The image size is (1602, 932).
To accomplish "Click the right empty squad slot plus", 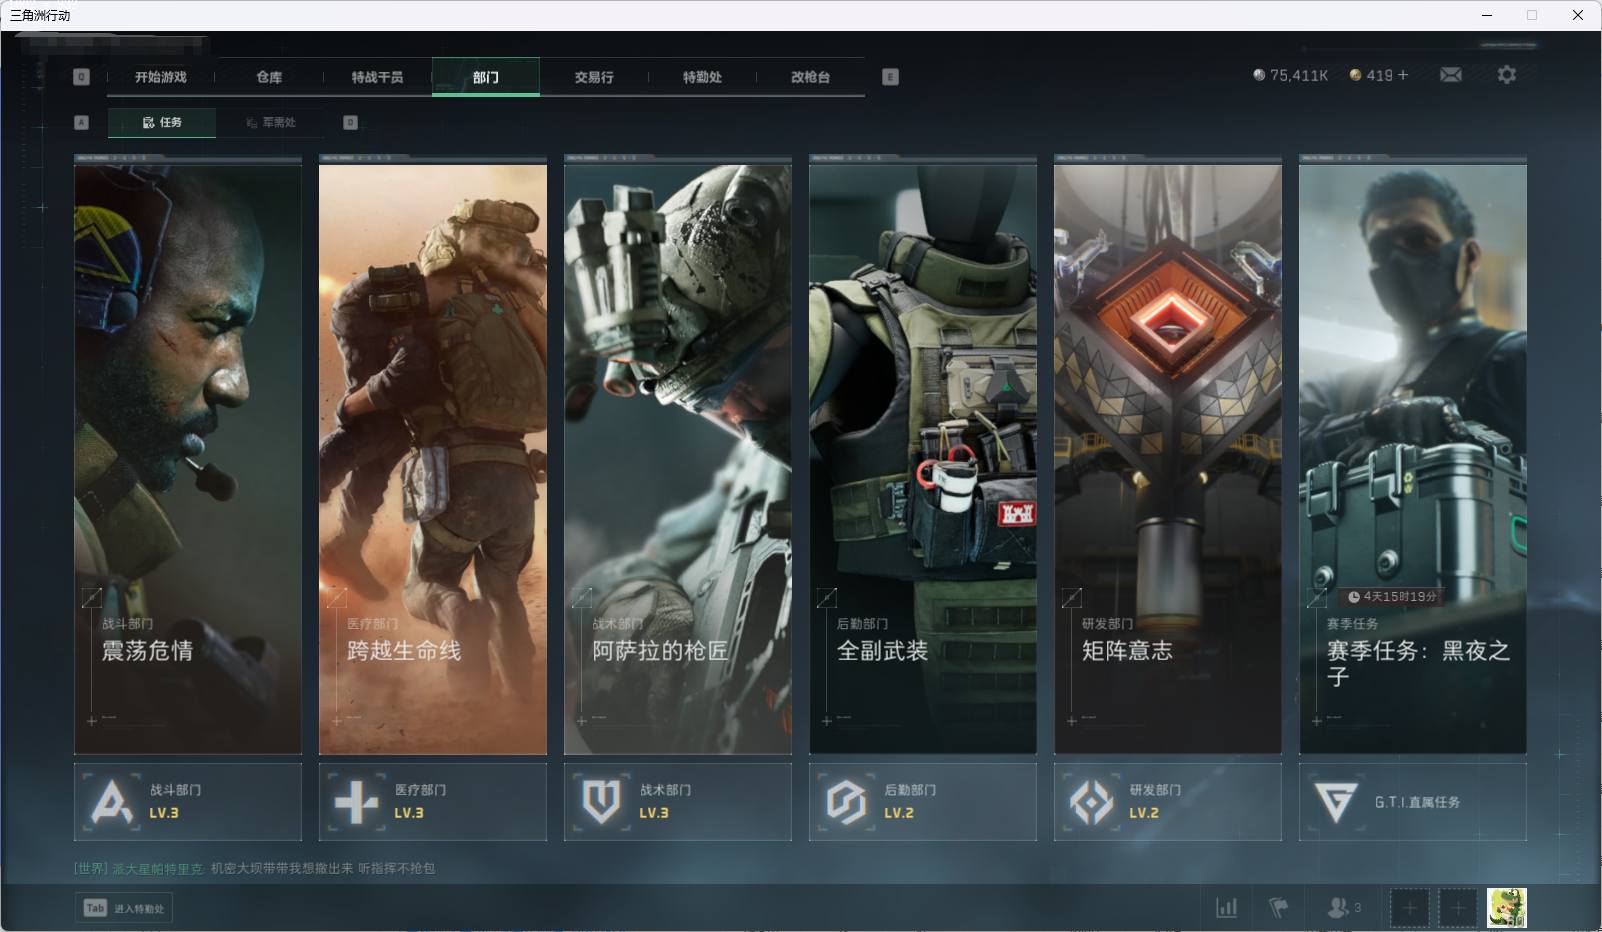I will click(1458, 908).
